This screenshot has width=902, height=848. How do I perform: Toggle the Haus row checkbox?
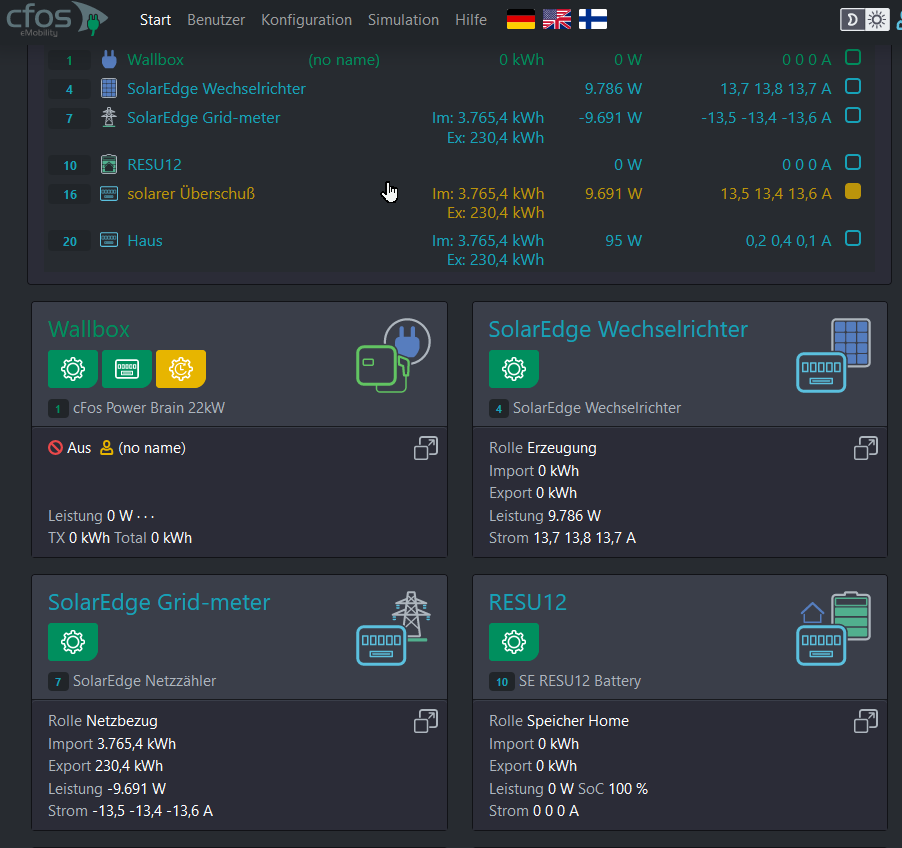coord(853,238)
